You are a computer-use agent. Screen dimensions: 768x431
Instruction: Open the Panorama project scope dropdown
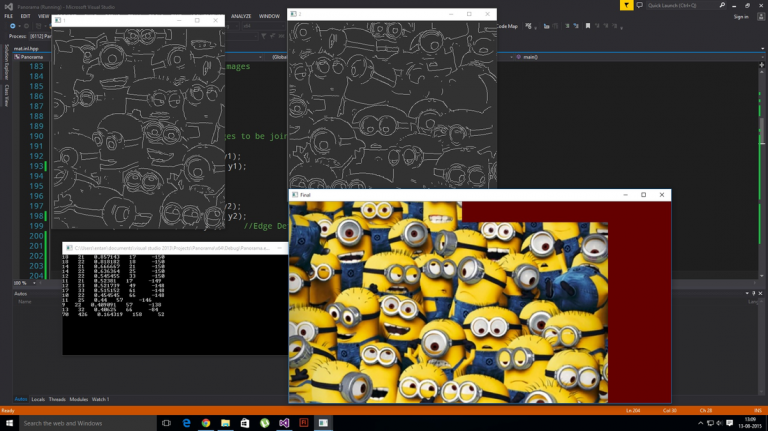32,57
